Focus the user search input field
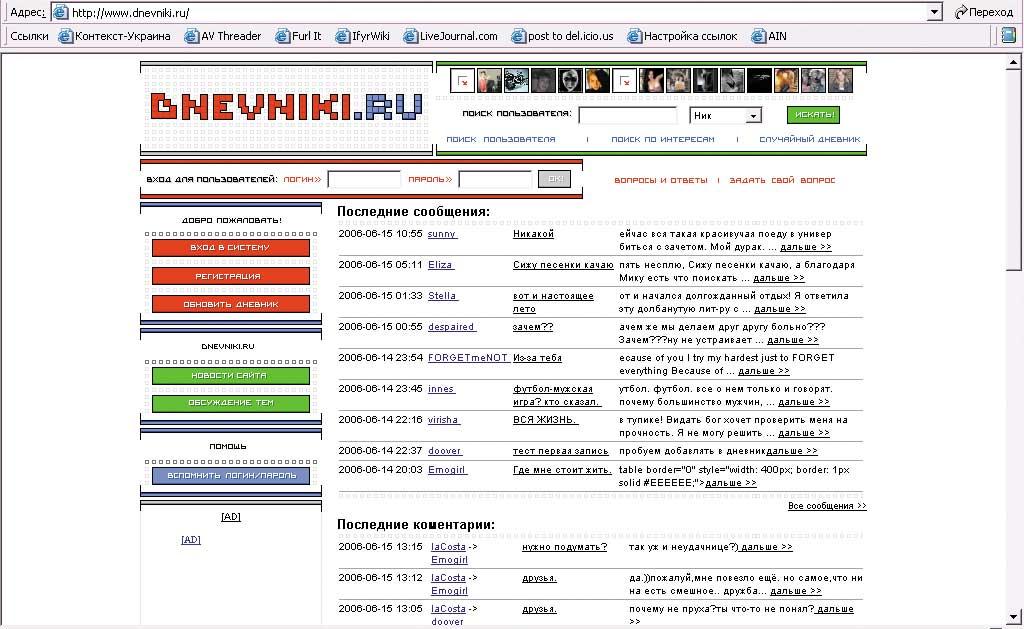This screenshot has height=629, width=1024. click(628, 115)
